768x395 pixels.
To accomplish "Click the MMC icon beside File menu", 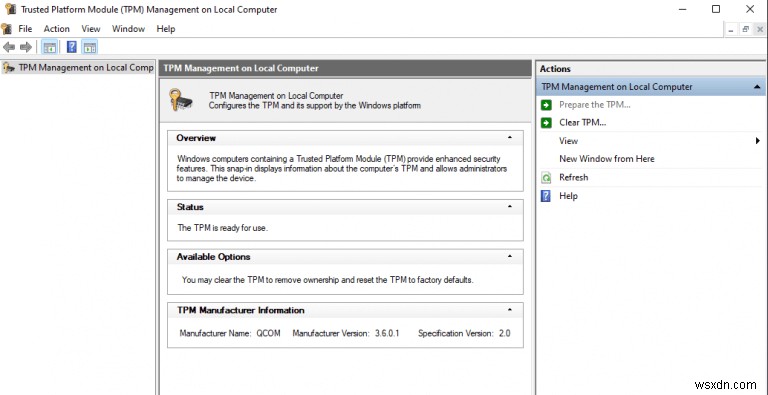I will 6,28.
